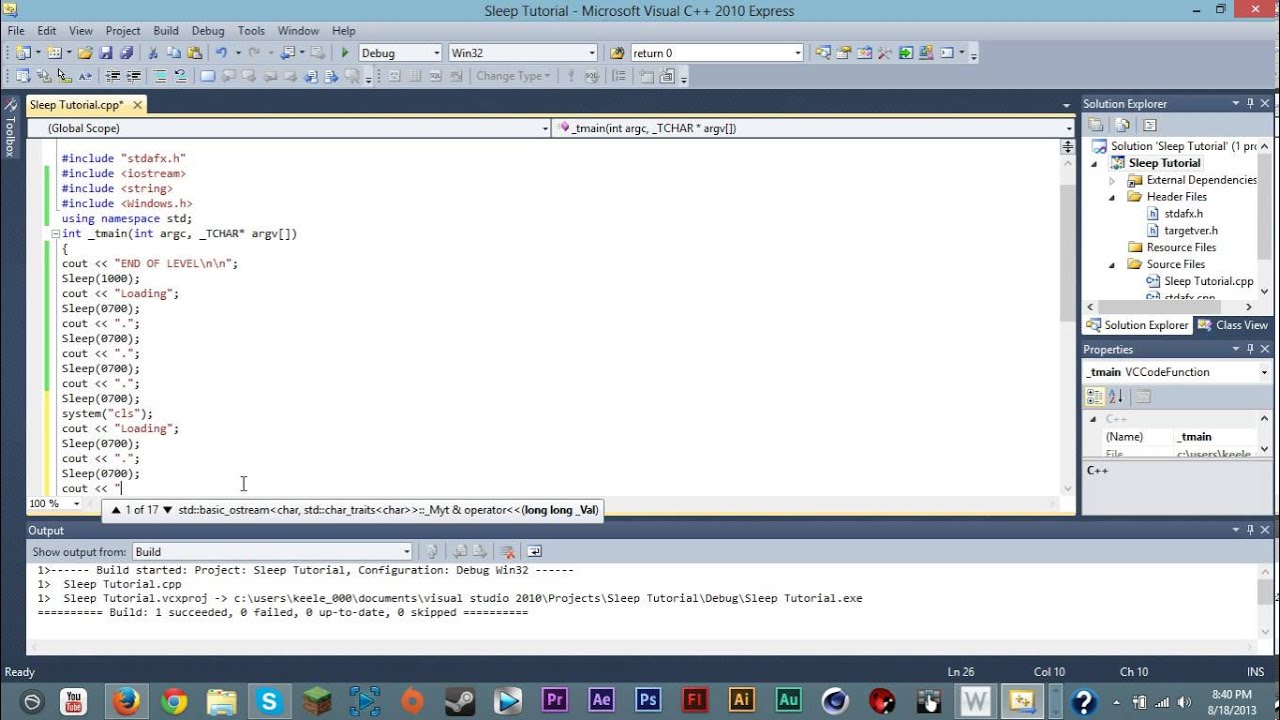Screen dimensions: 1280x720
Task: Click Solution Explorer horizontal scrollbar
Action: tap(1168, 307)
